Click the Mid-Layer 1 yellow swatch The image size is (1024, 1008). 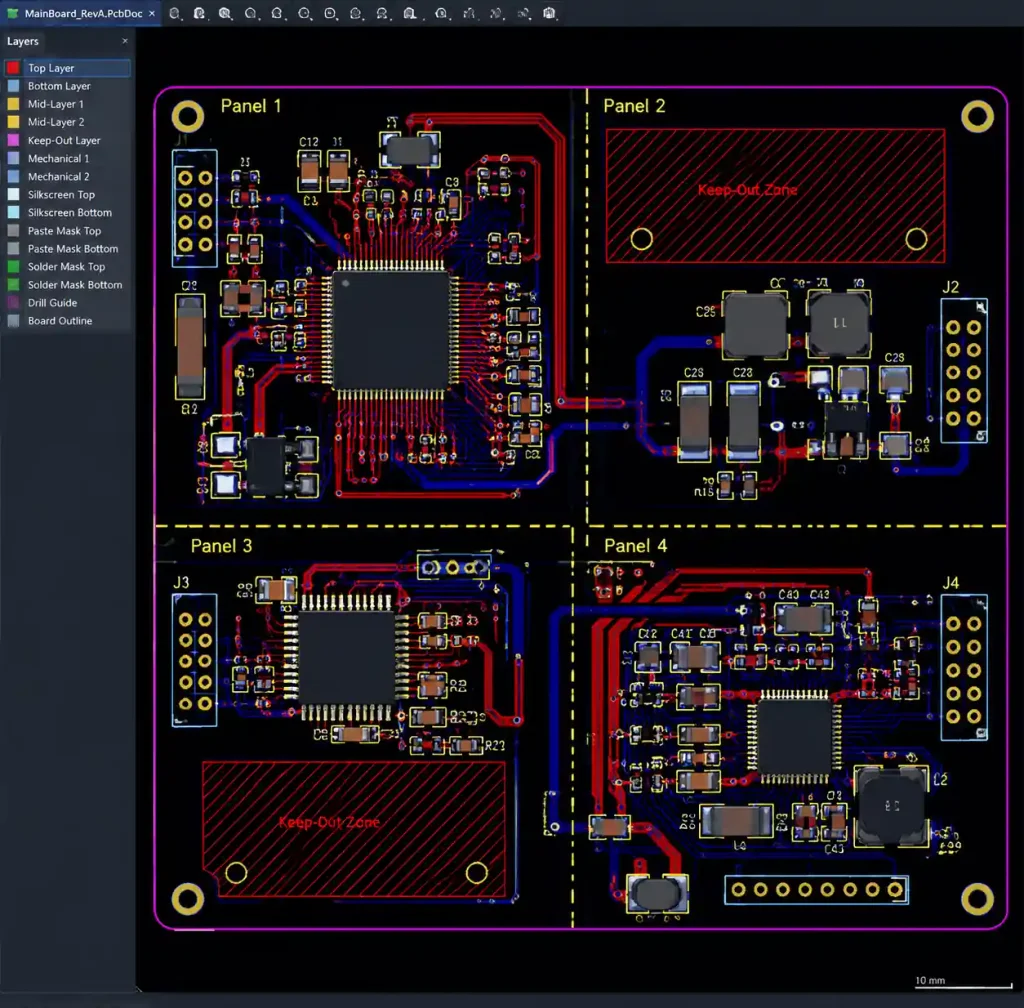coord(13,104)
